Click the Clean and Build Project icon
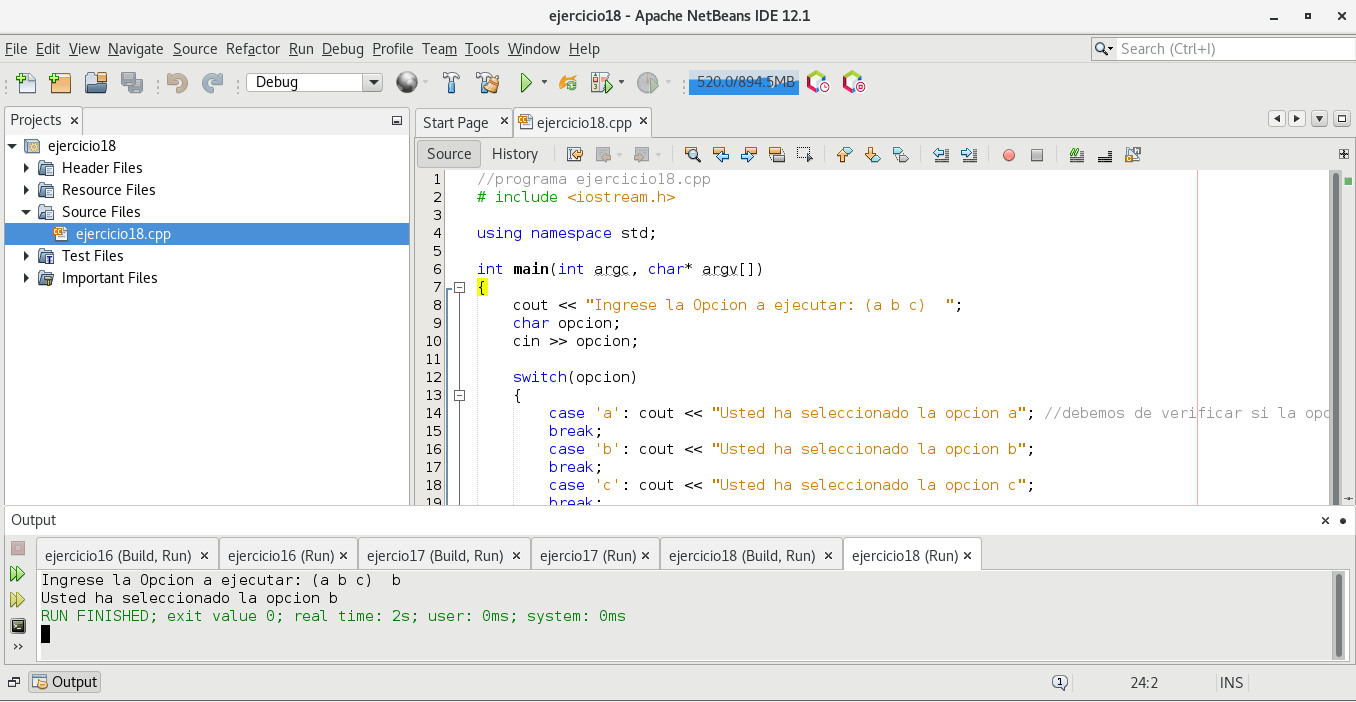 [487, 83]
